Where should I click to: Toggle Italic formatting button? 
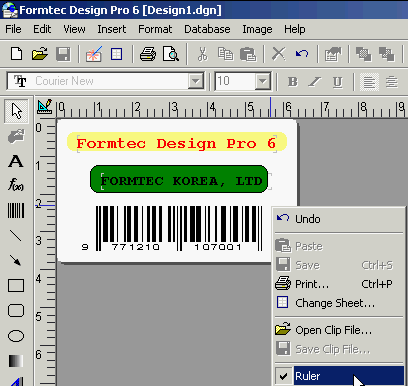pos(315,81)
